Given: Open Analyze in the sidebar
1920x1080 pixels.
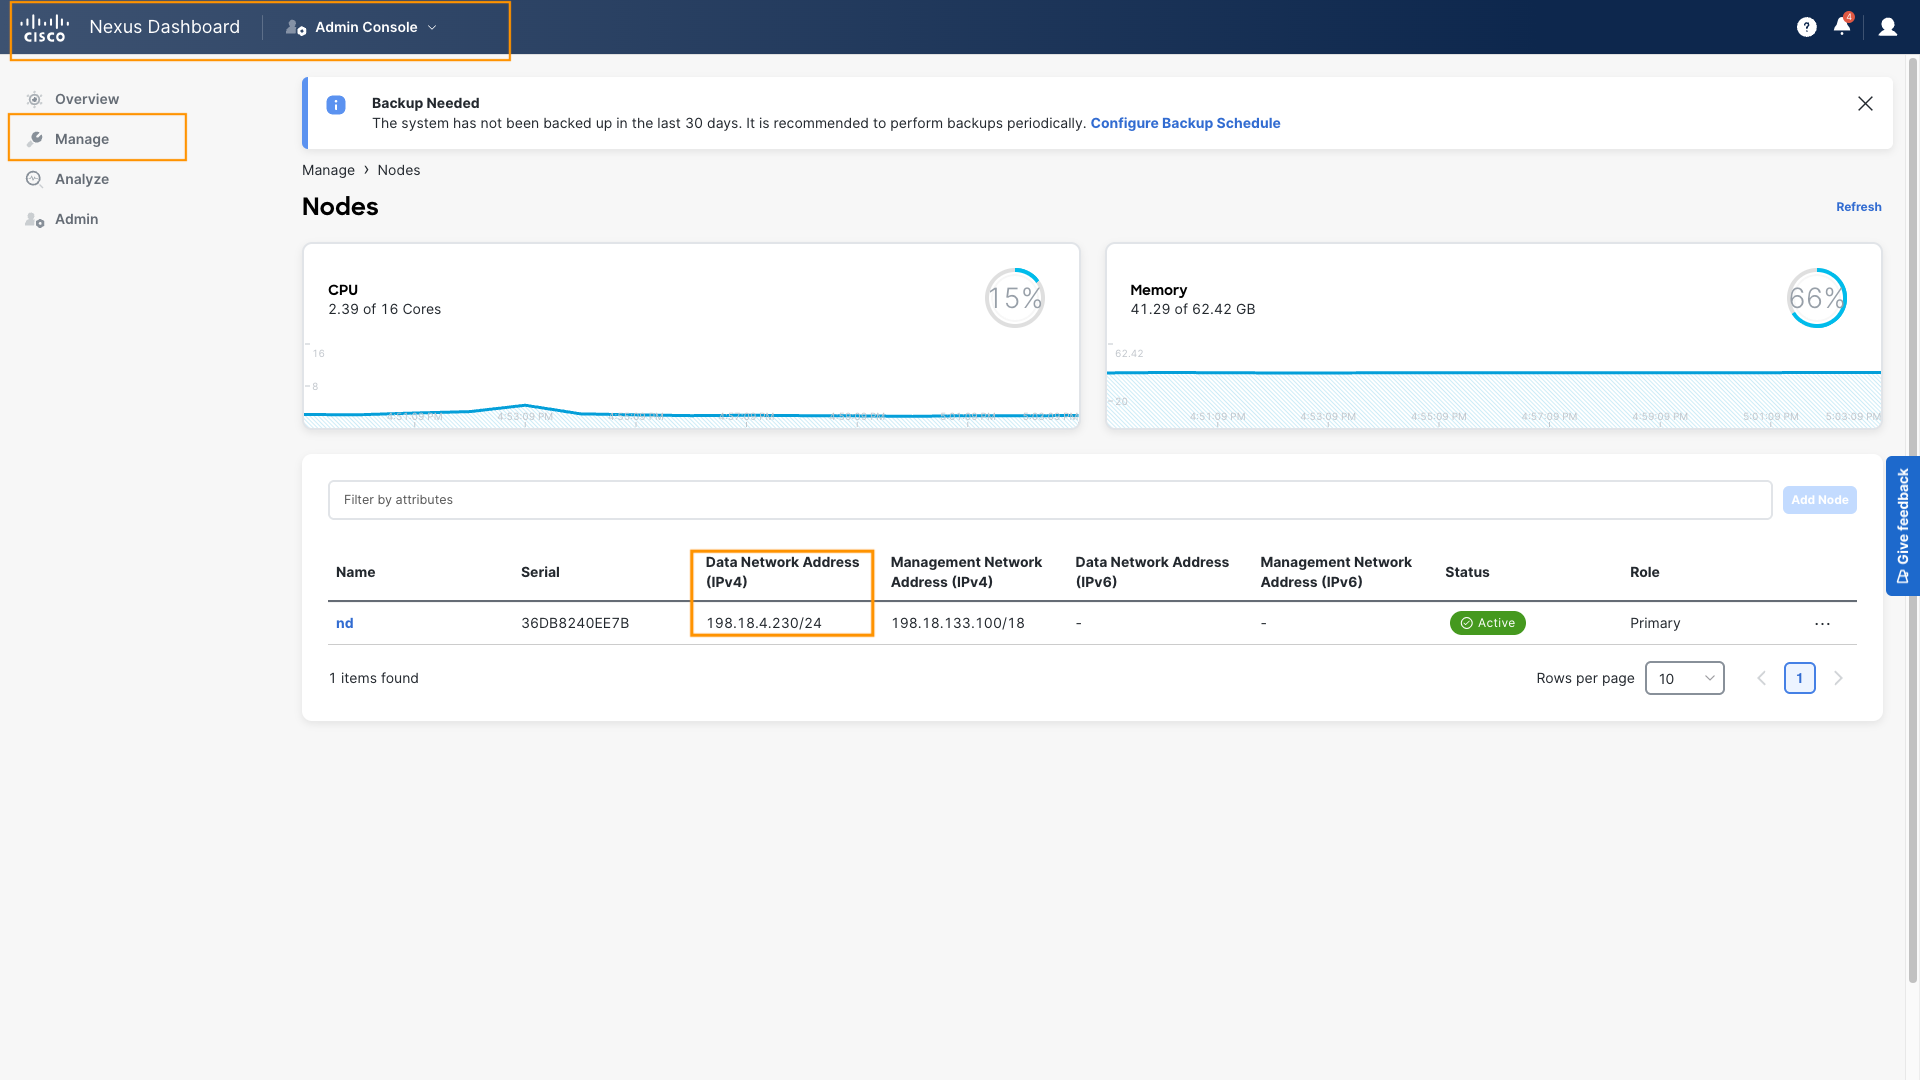Looking at the screenshot, I should [82, 179].
